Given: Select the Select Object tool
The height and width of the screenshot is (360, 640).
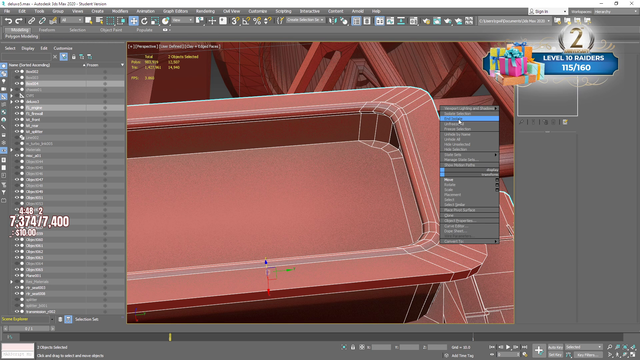Looking at the screenshot, I should [89, 20].
